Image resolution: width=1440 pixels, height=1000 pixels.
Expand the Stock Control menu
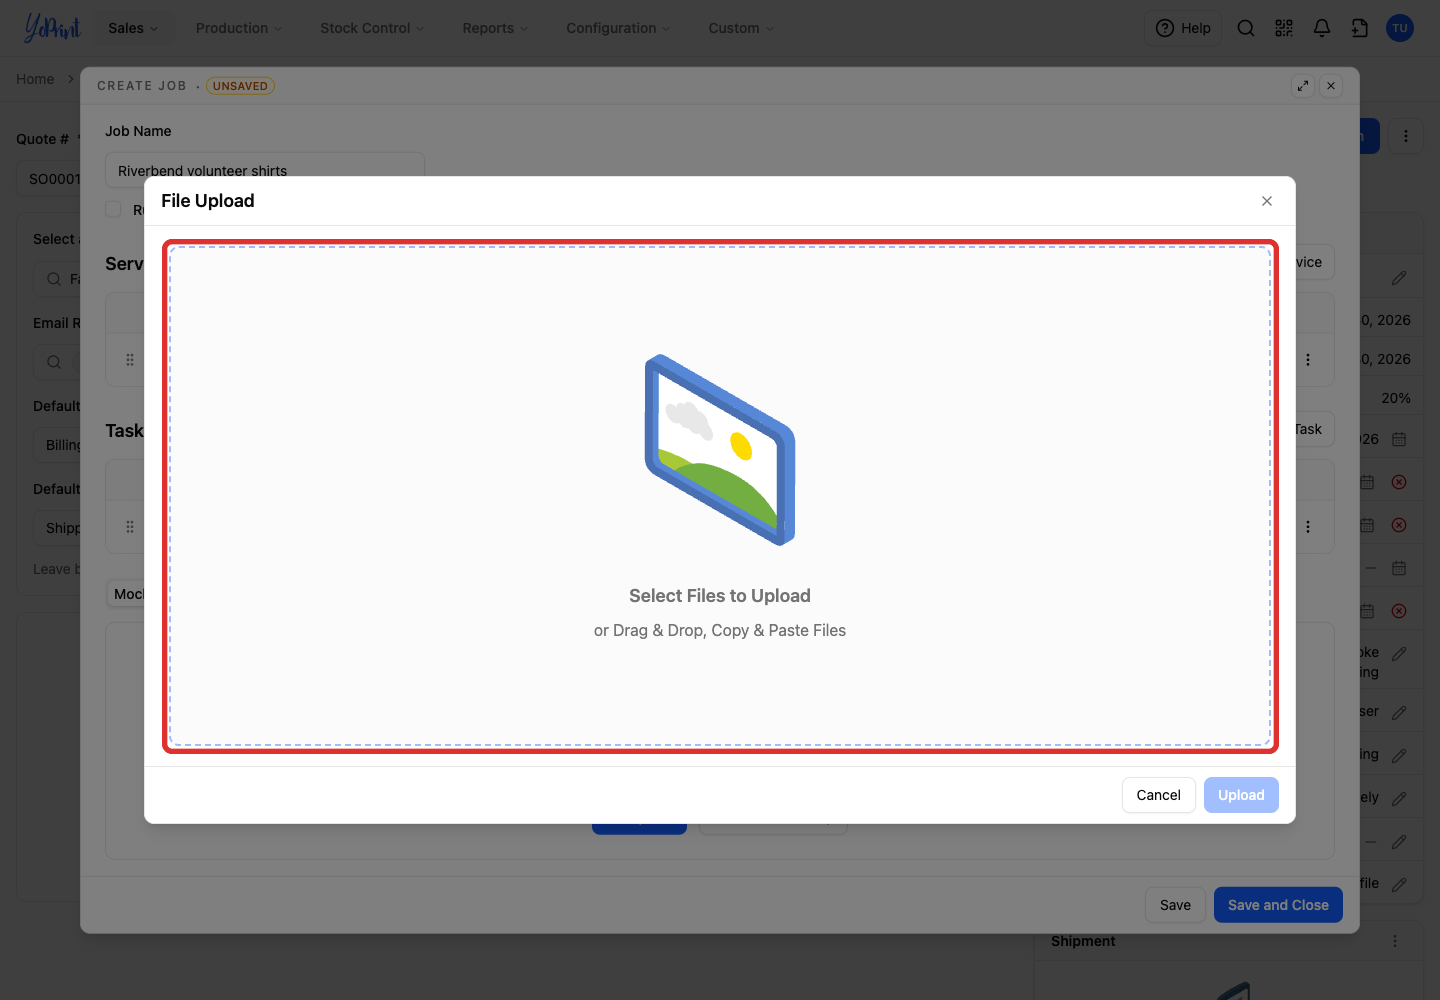pyautogui.click(x=372, y=28)
